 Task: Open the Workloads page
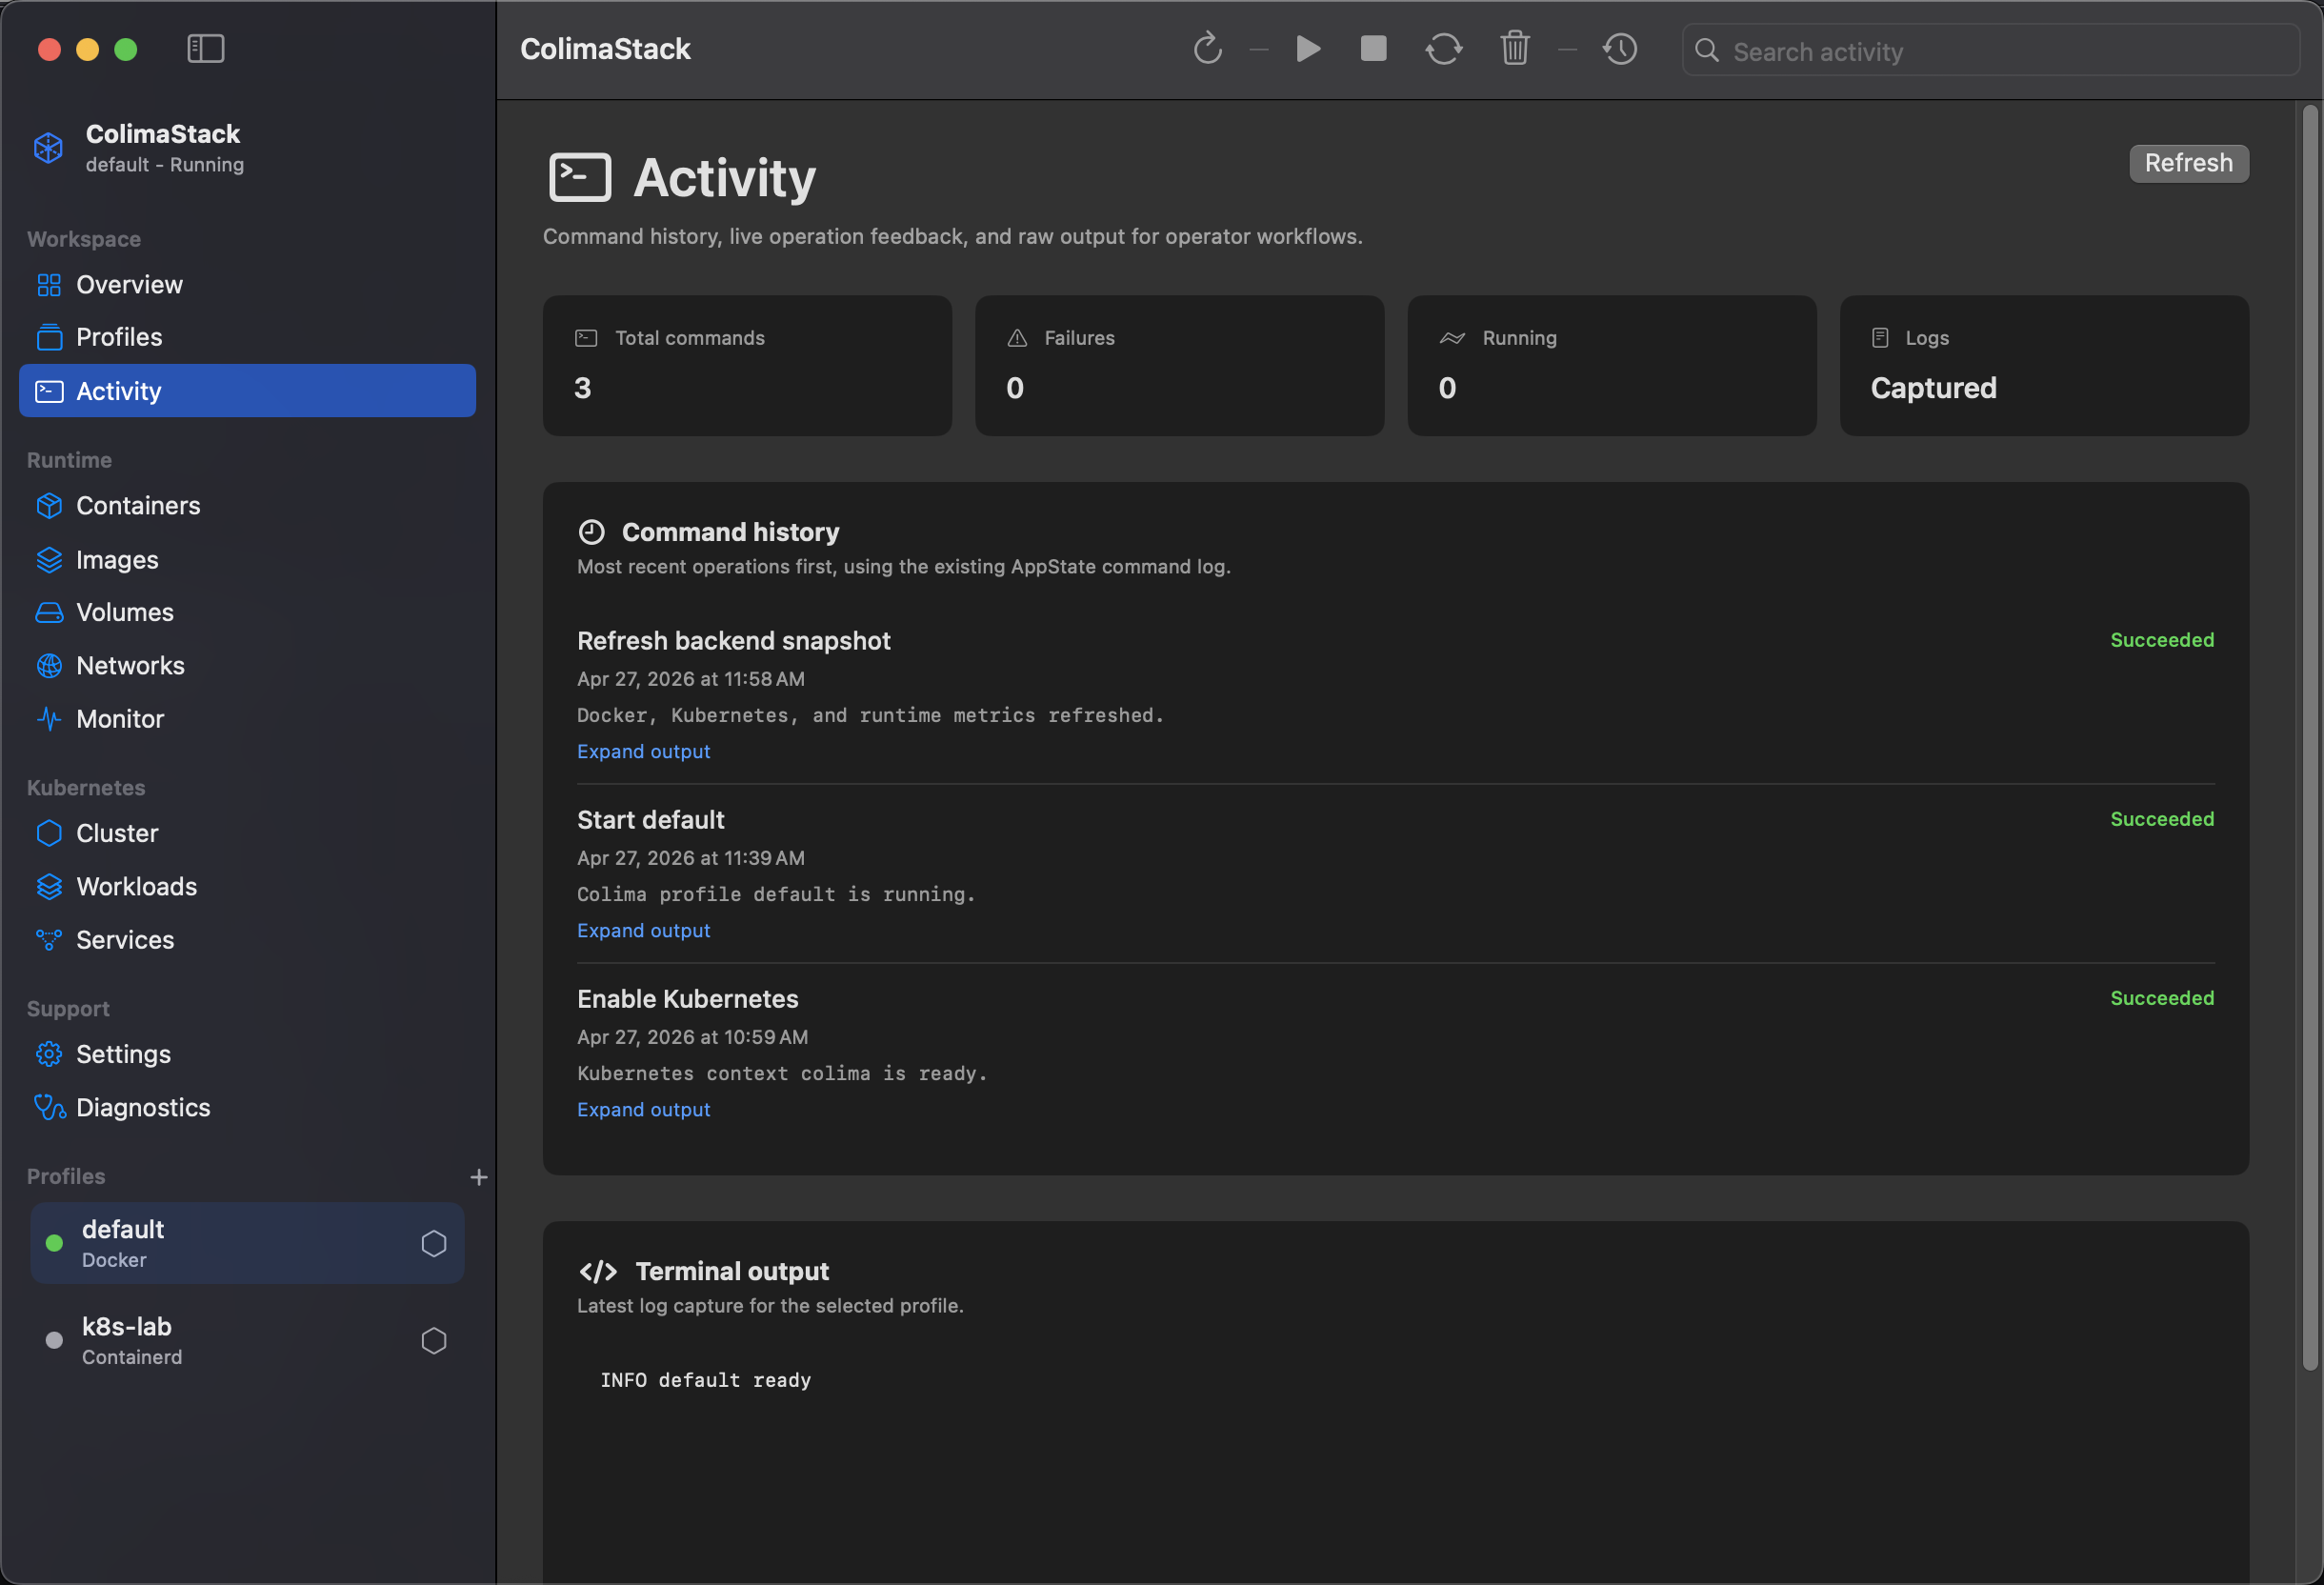[247, 887]
